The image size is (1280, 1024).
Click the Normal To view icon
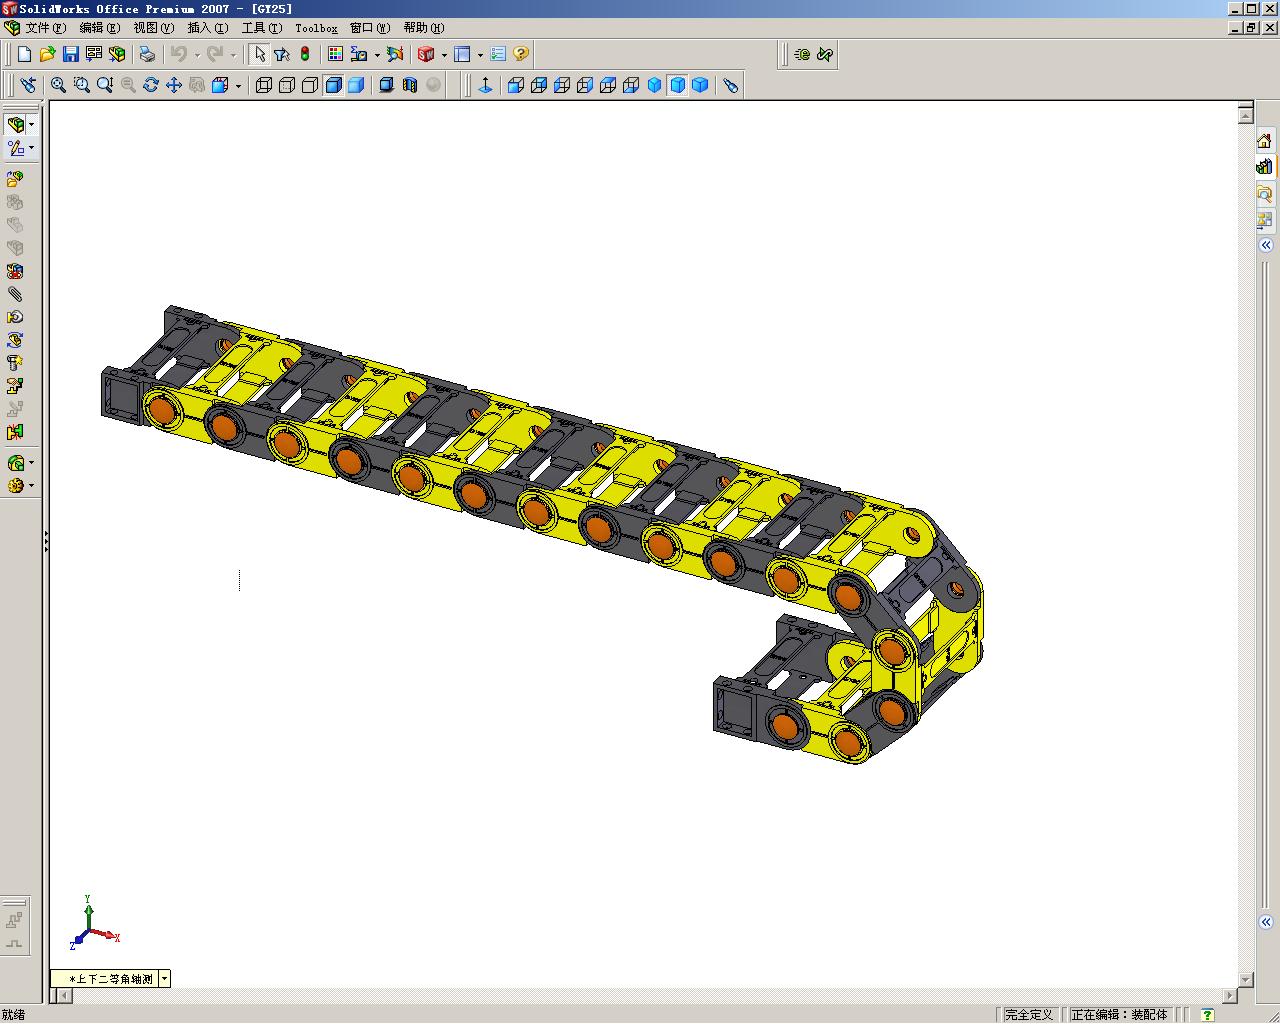485,85
